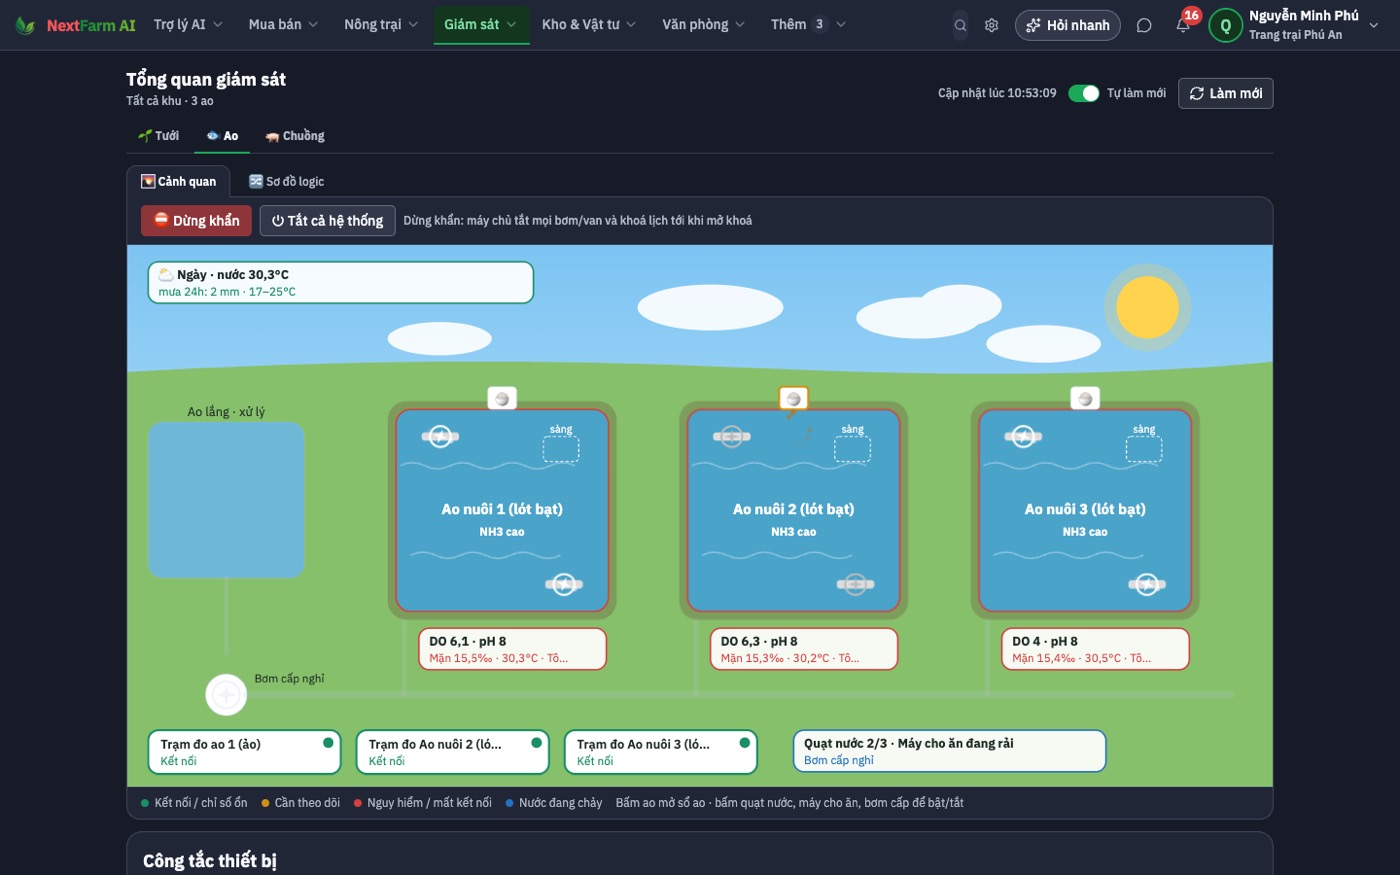Open Hỏi nhanh quick ask button
The width and height of the screenshot is (1400, 875).
point(1068,25)
